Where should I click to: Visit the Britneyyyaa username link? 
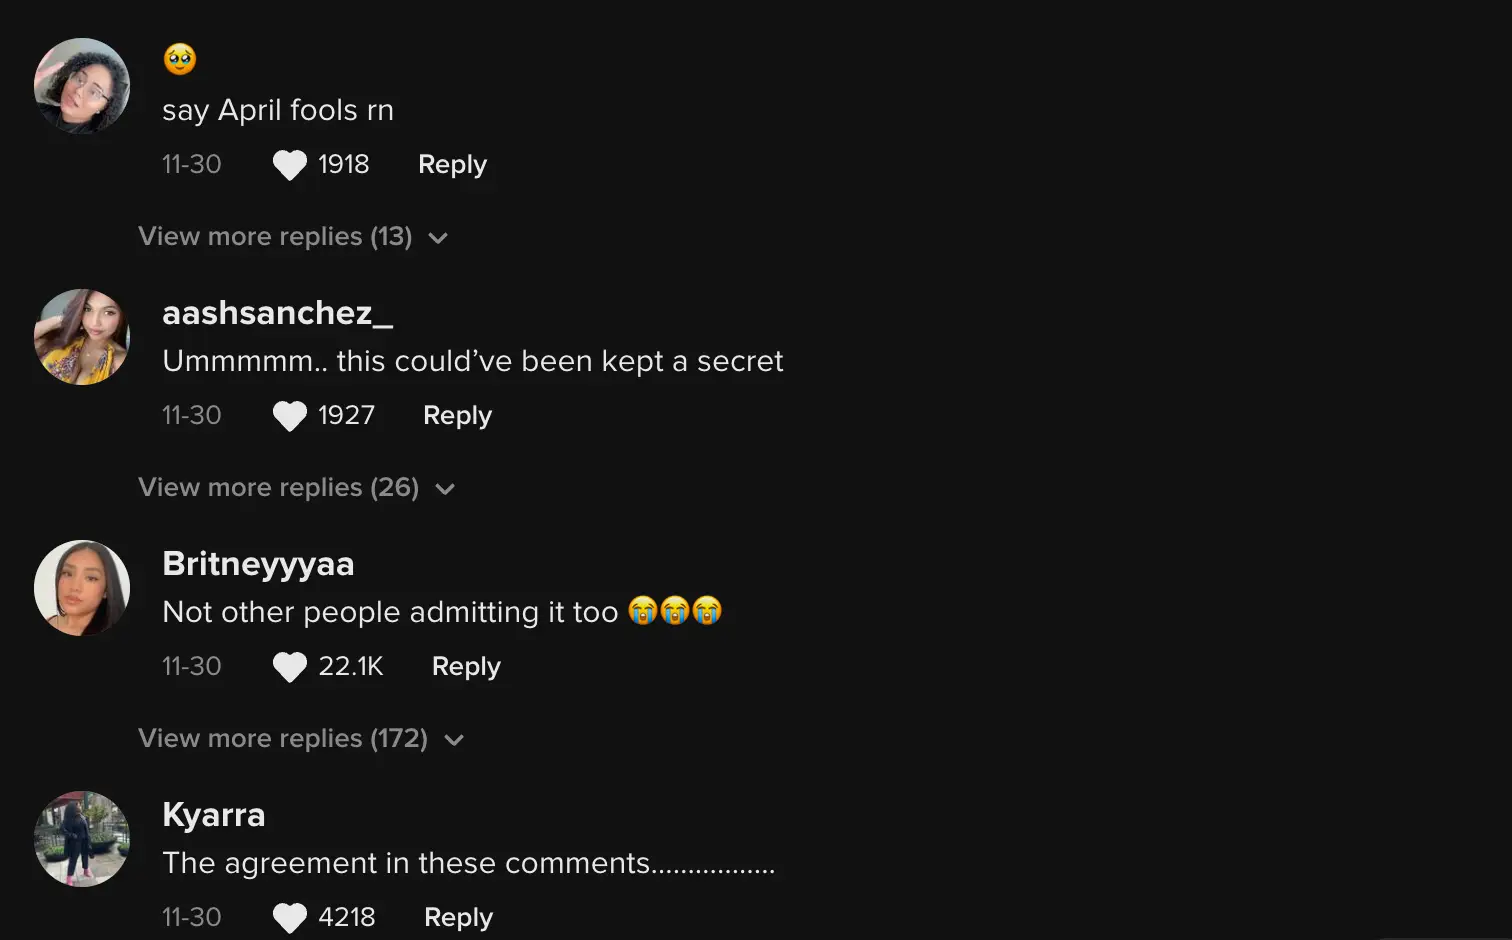click(258, 564)
